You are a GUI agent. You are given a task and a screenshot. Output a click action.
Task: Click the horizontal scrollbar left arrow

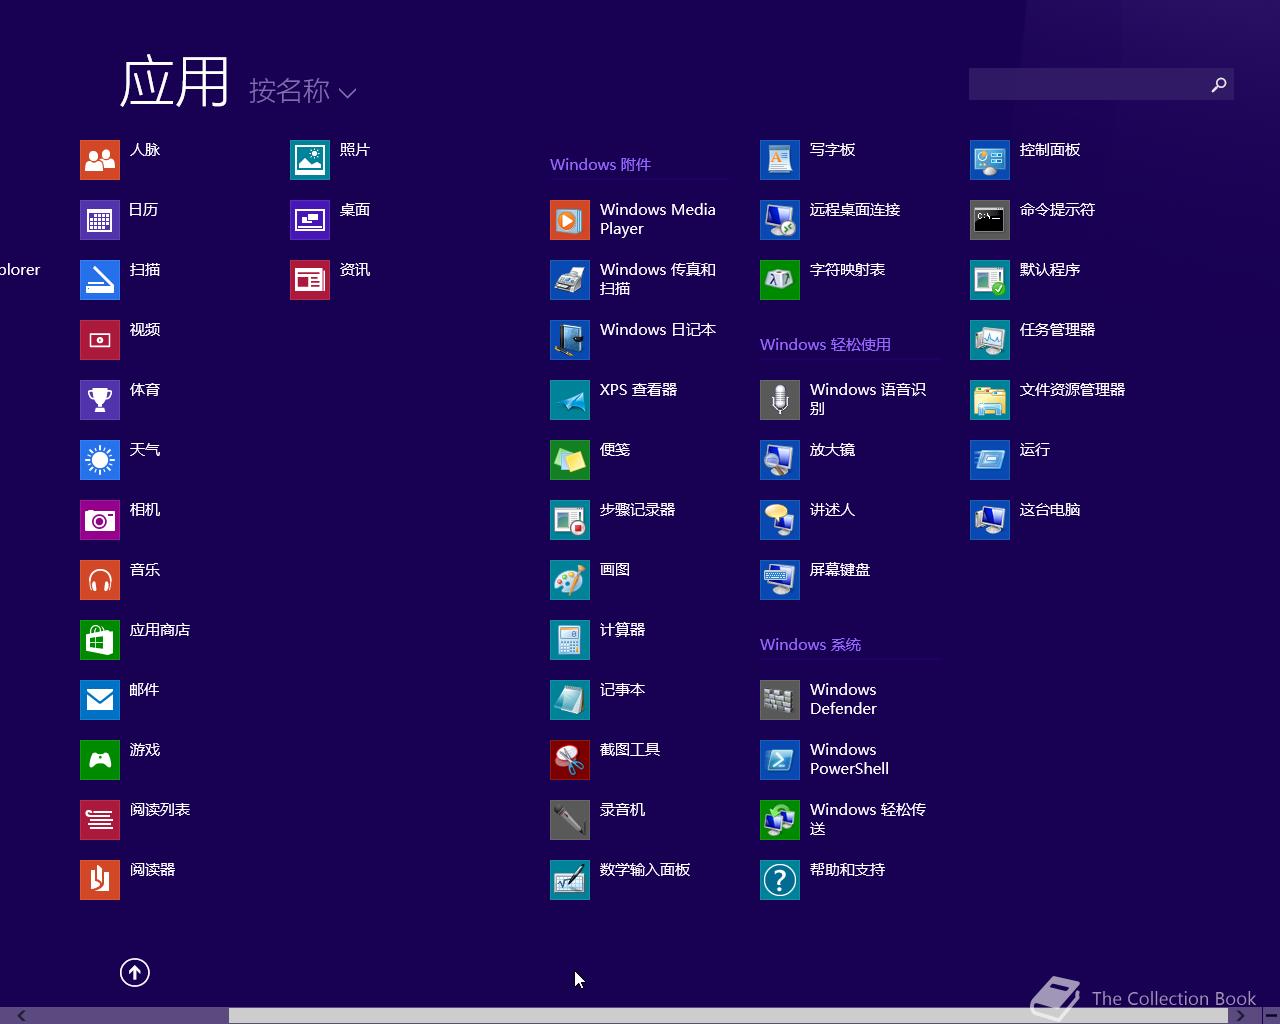pyautogui.click(x=20, y=1016)
